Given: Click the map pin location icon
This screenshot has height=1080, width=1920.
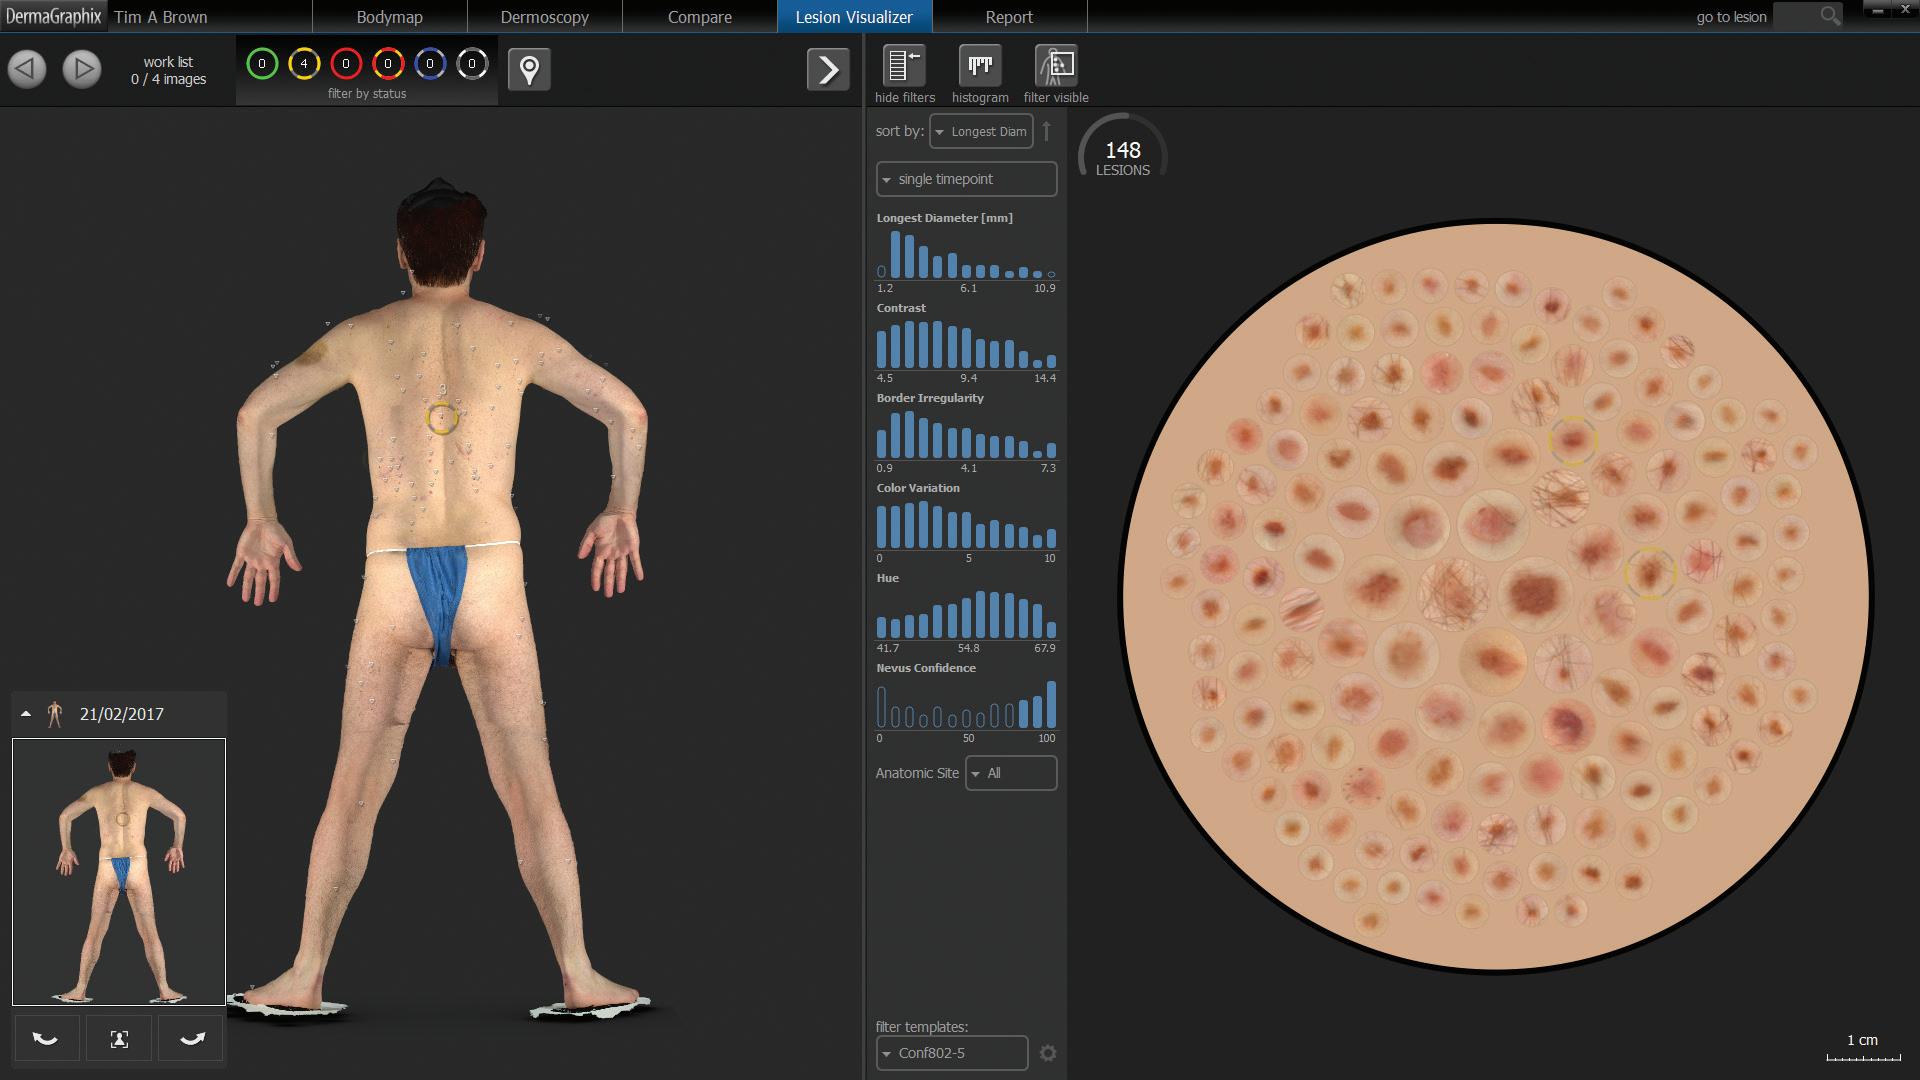Looking at the screenshot, I should (x=529, y=70).
